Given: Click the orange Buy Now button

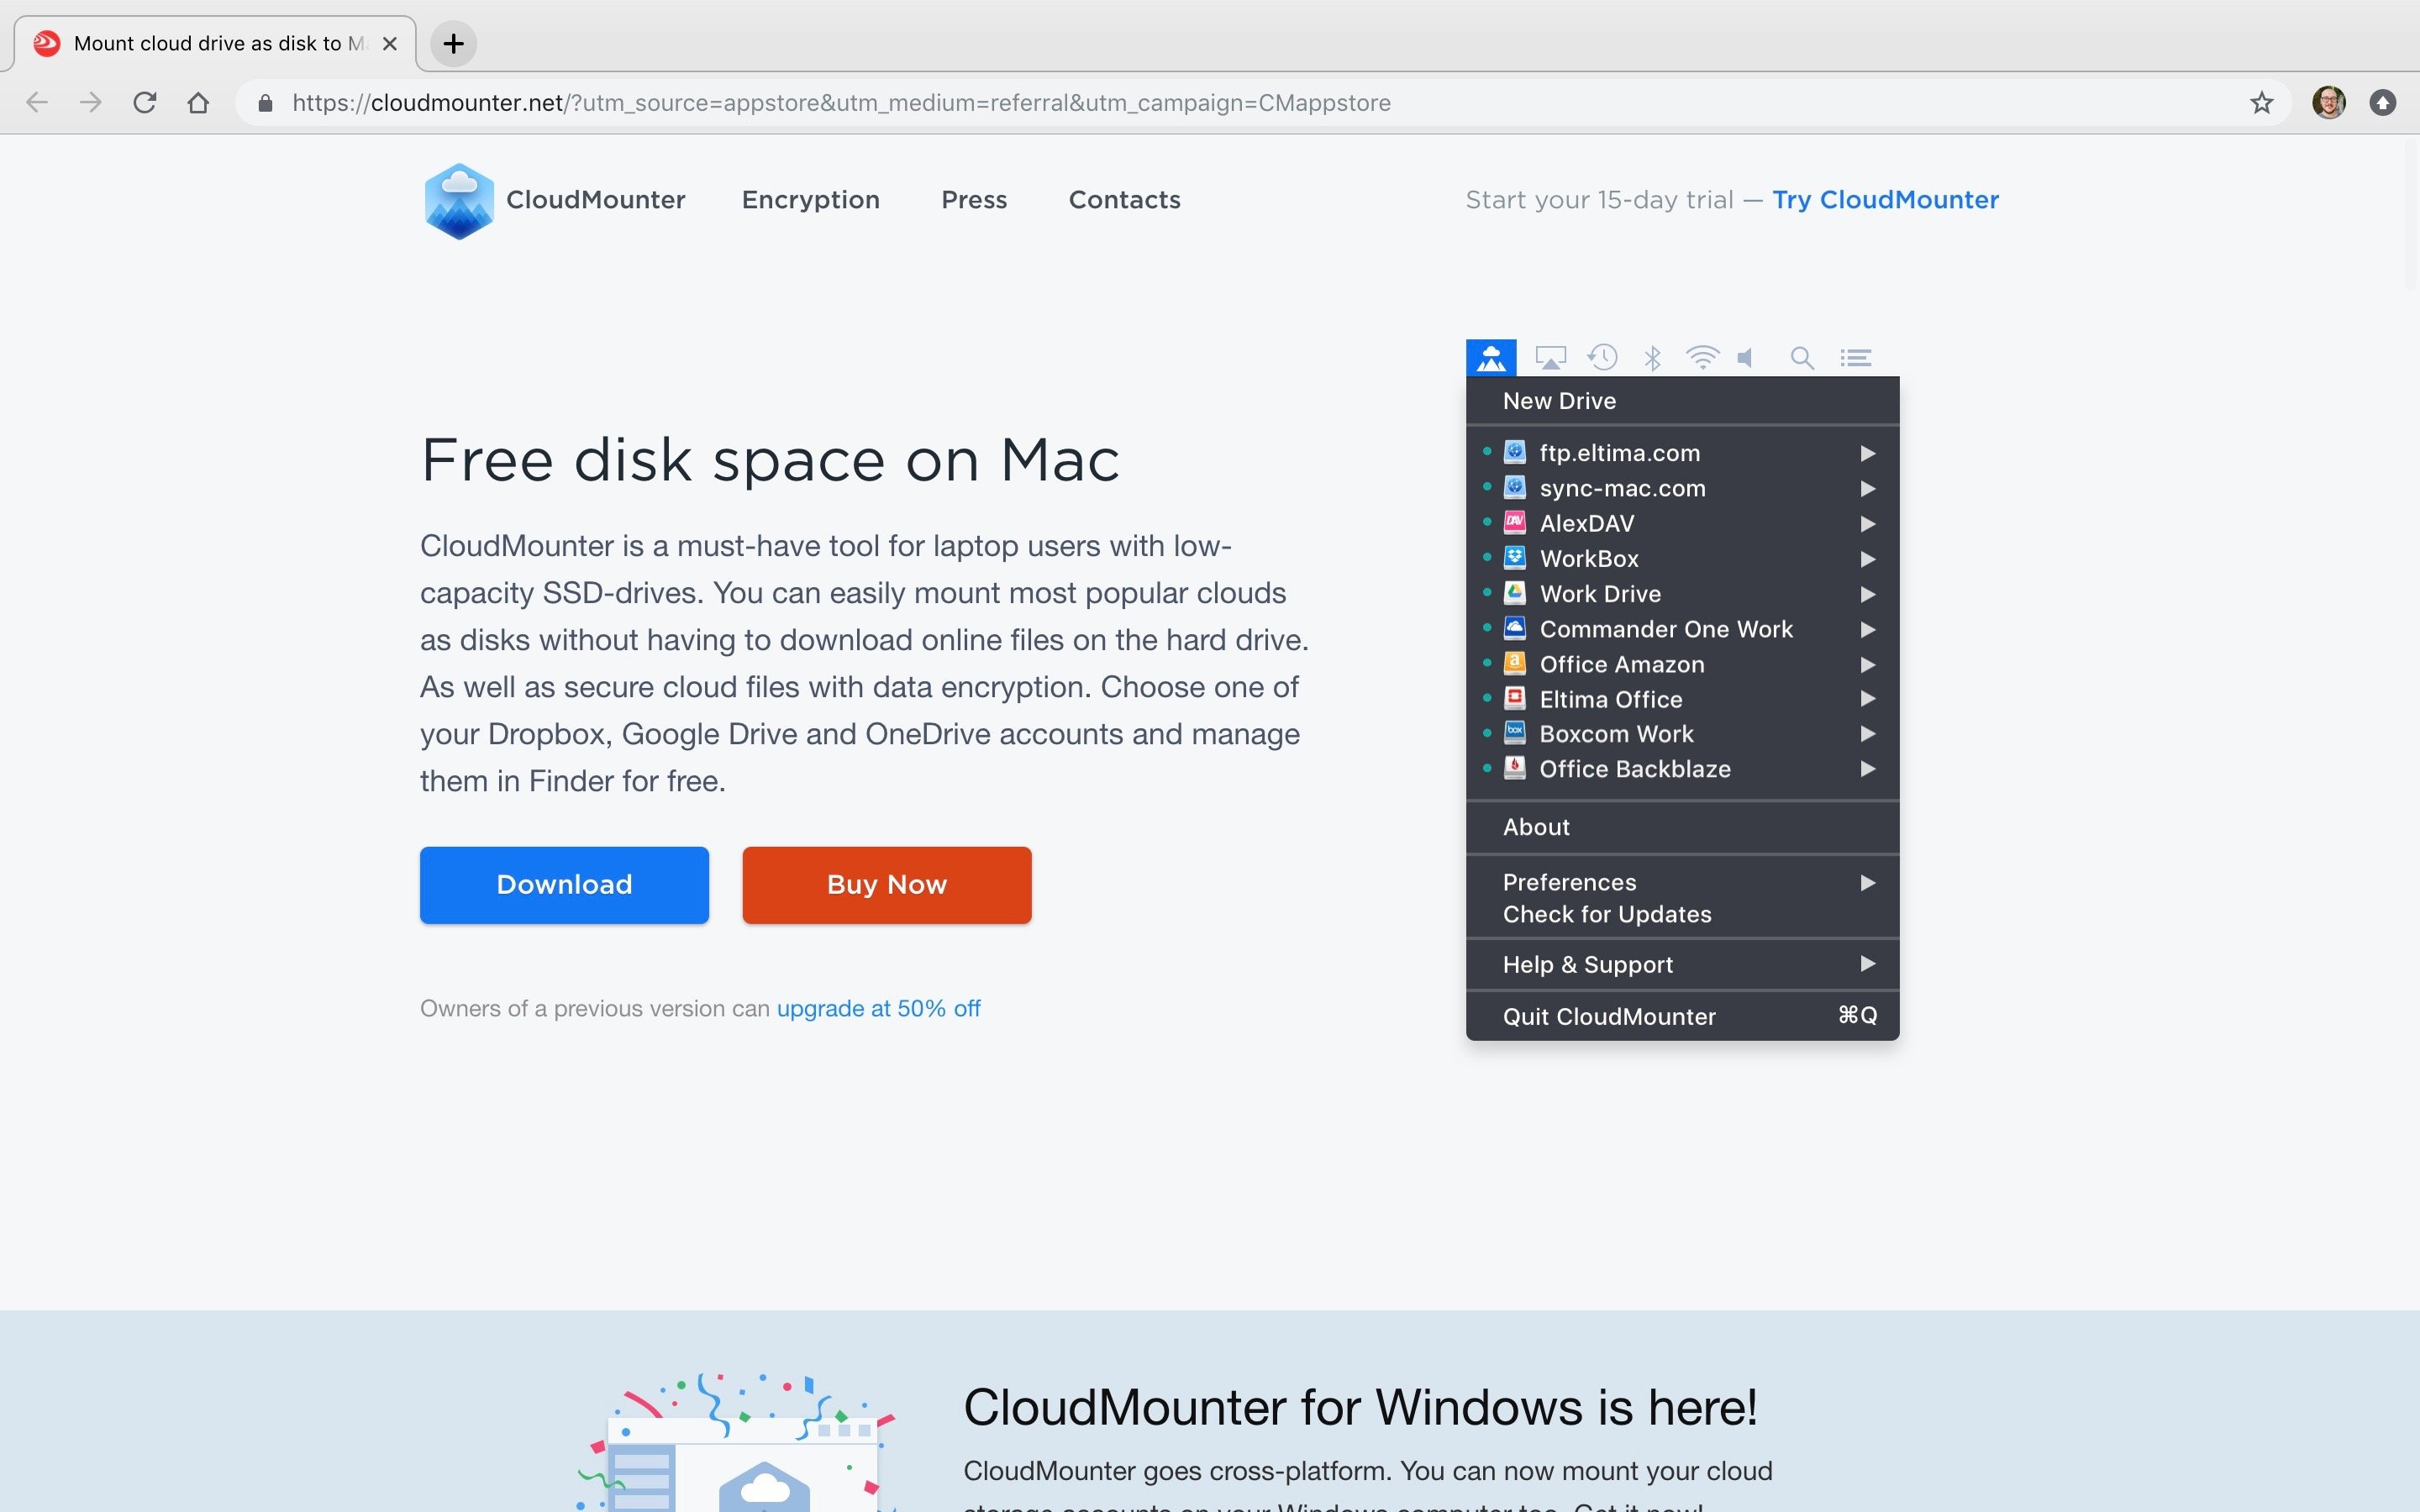Looking at the screenshot, I should [886, 885].
